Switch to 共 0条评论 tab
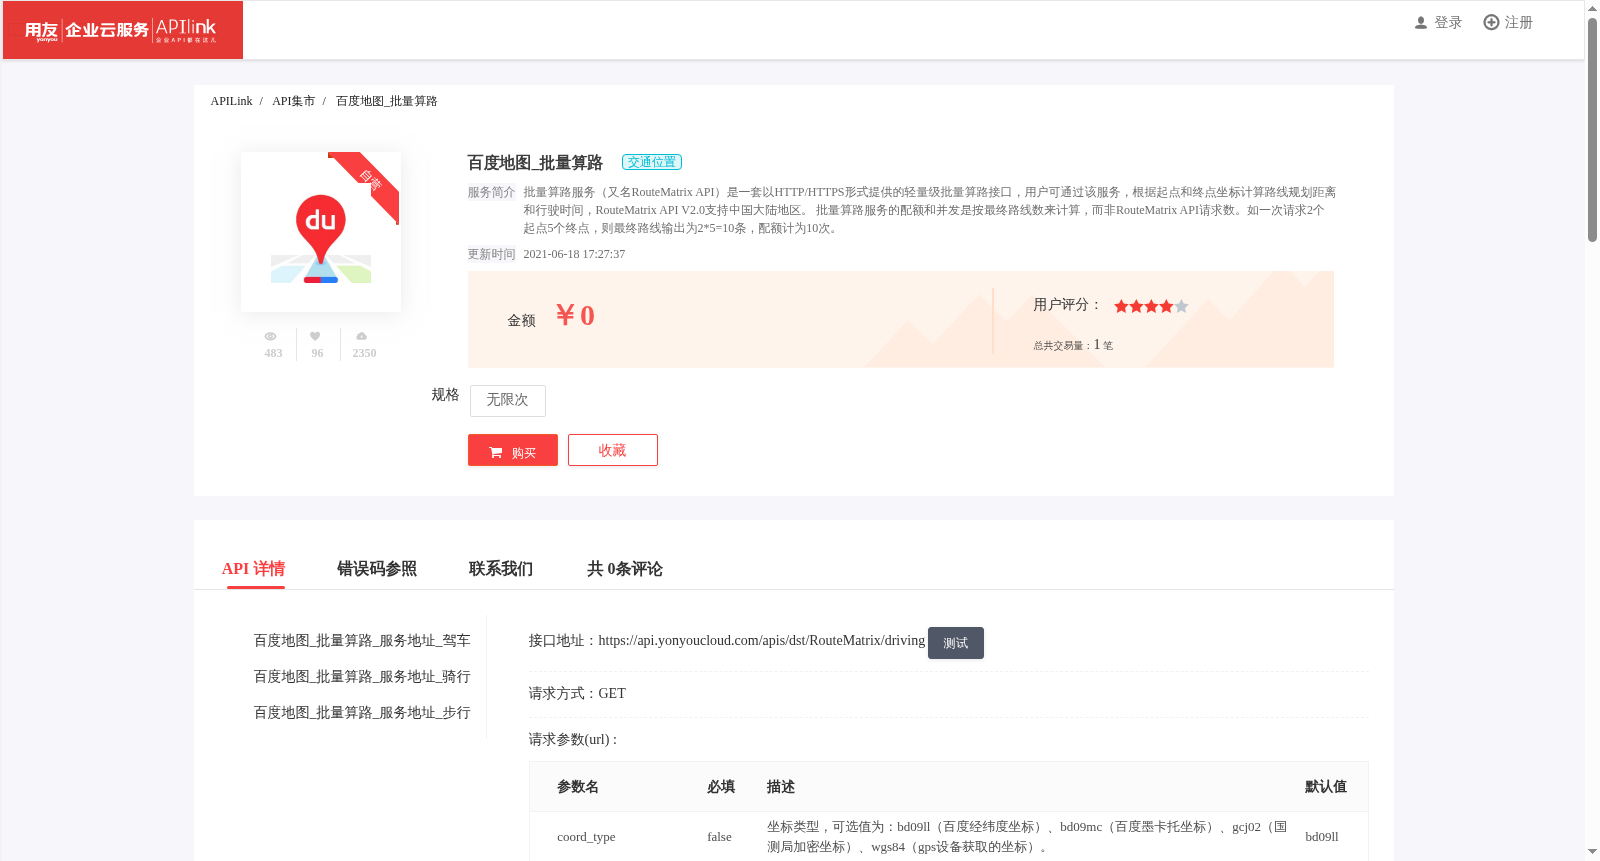Viewport: 1600px width, 861px height. click(625, 569)
